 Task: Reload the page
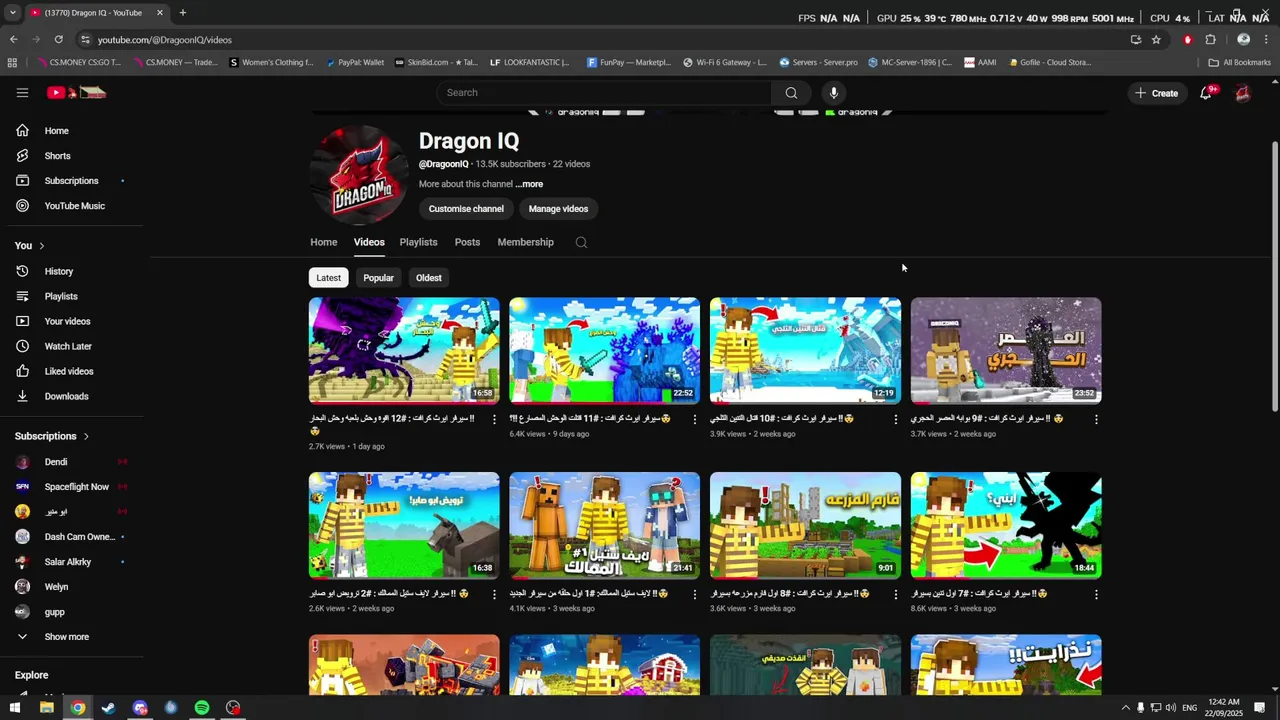58,40
